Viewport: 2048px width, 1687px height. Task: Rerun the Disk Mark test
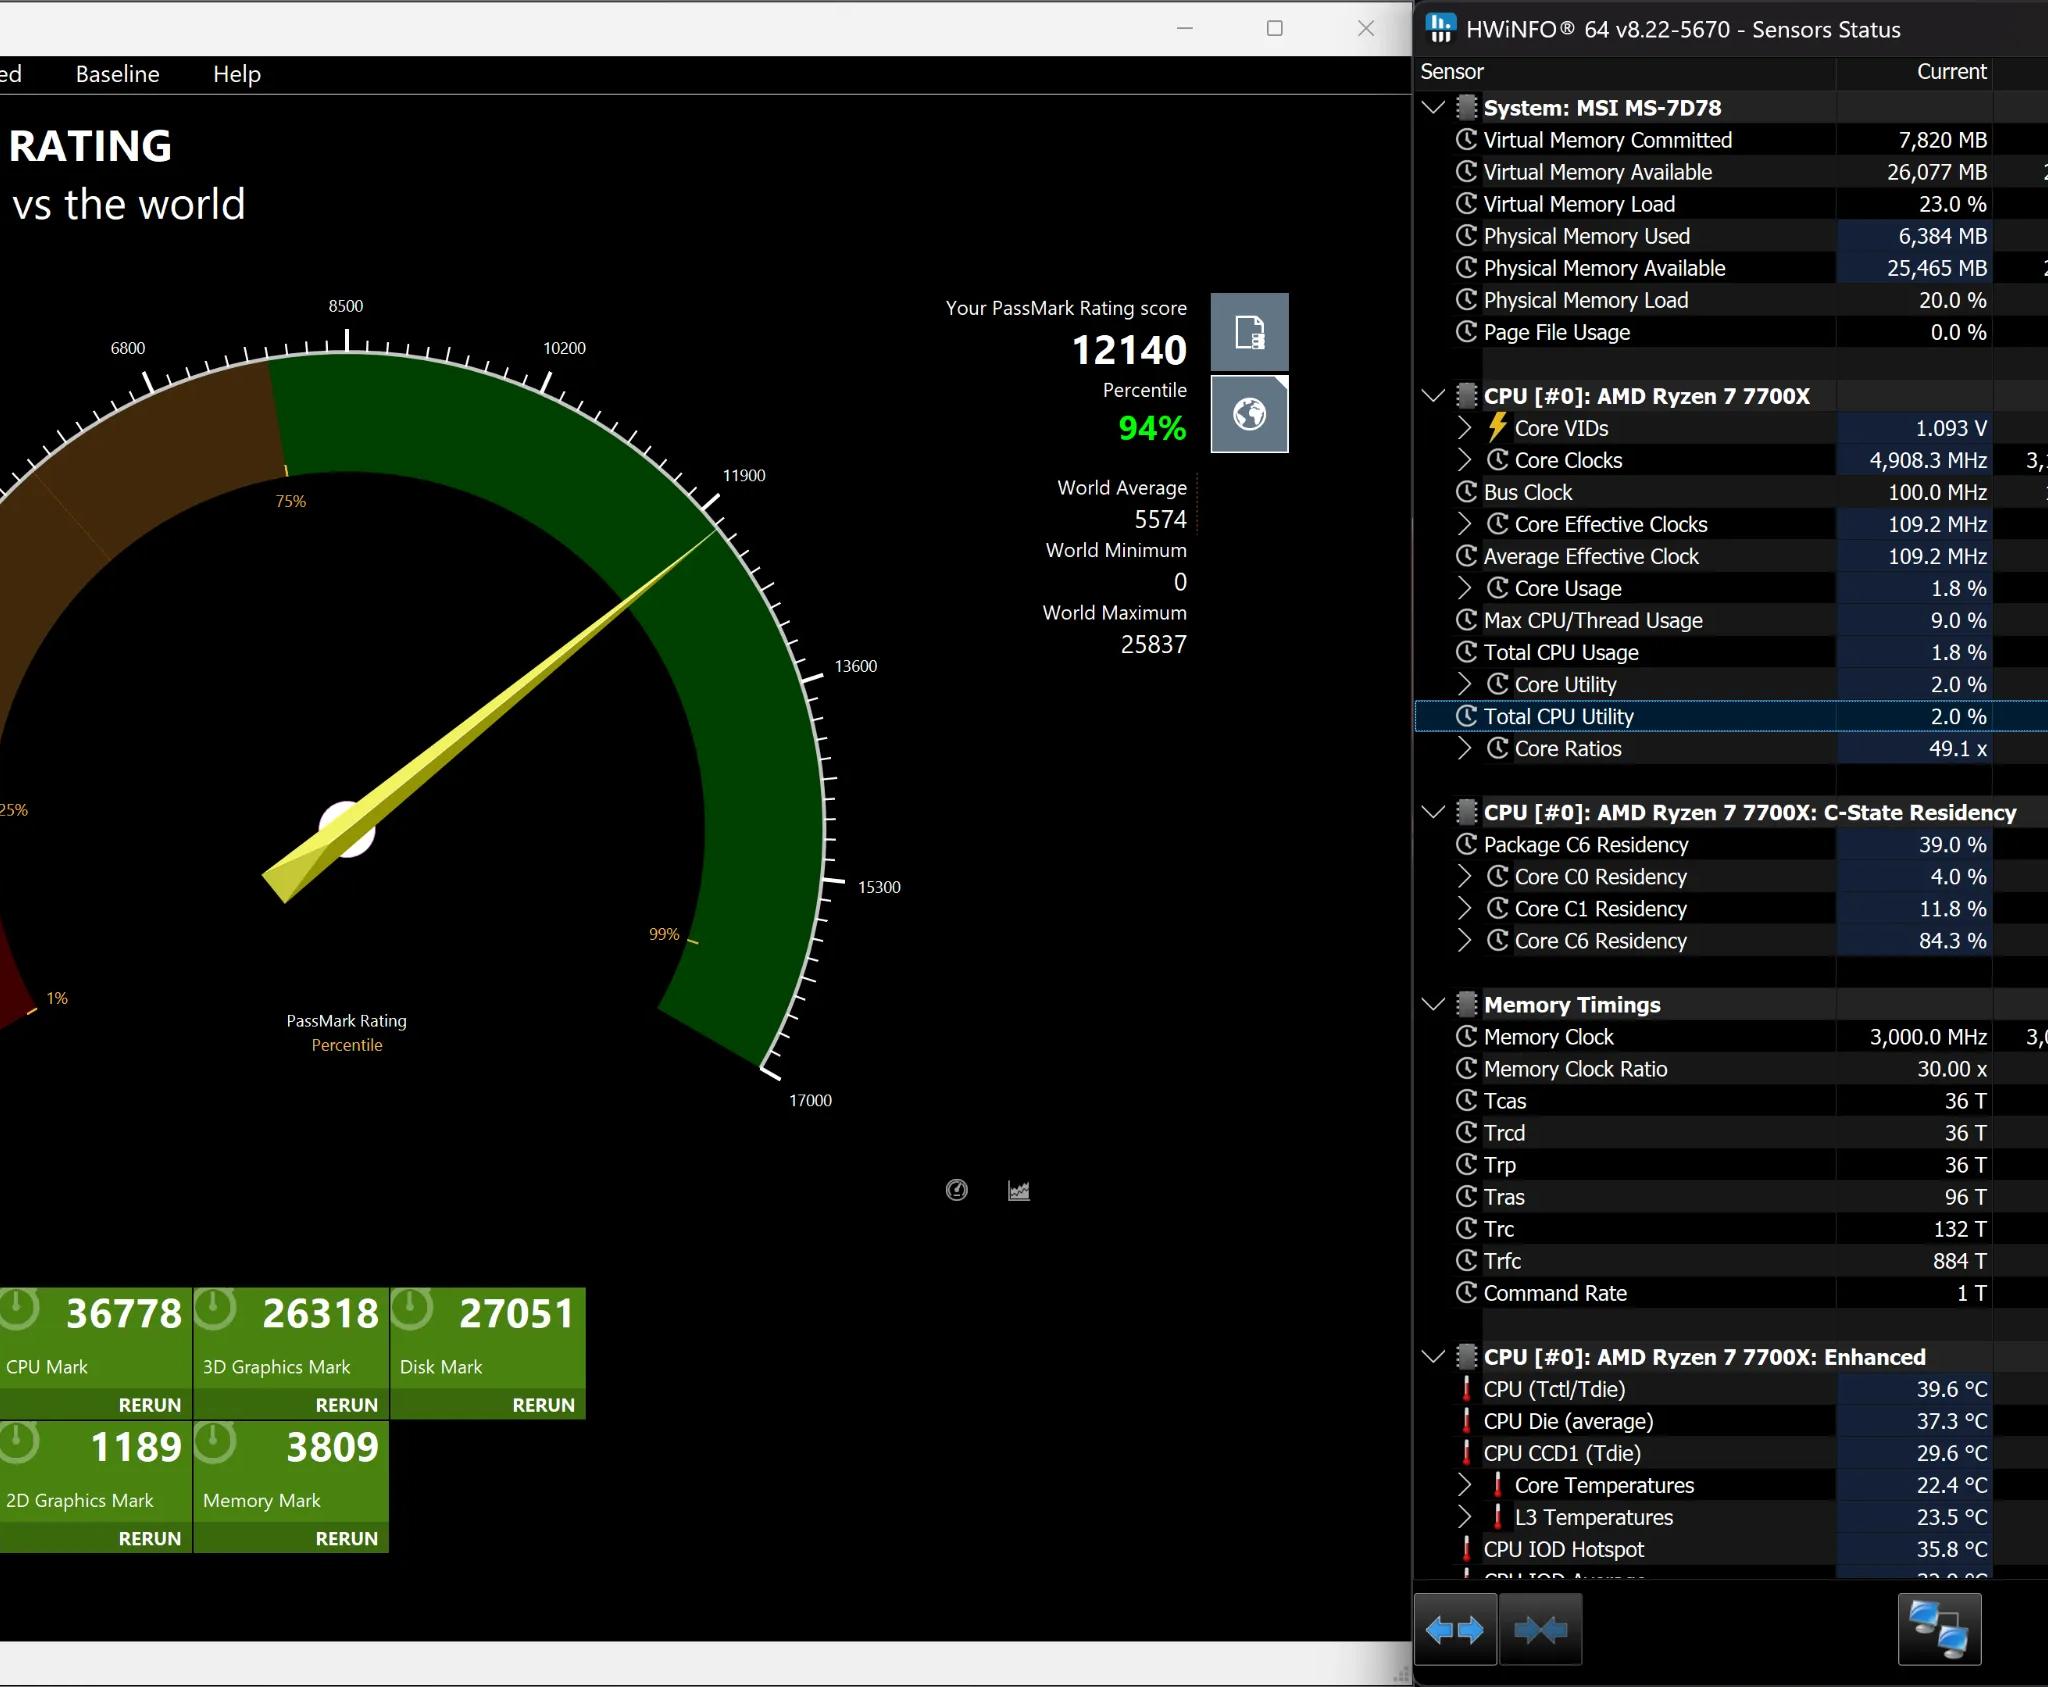(543, 1405)
